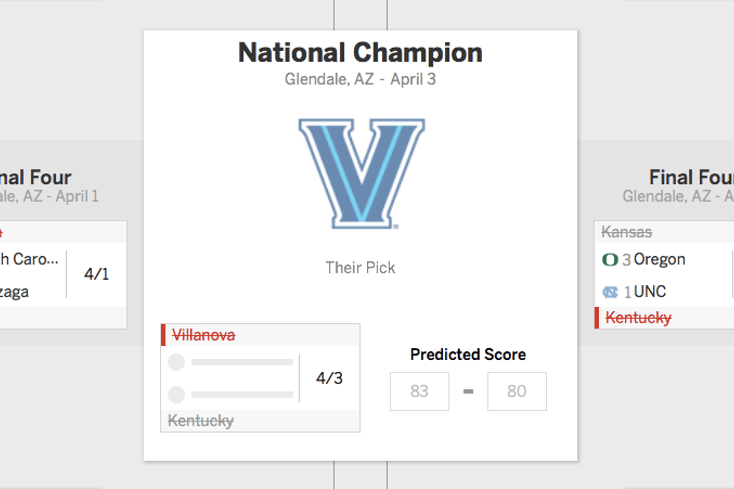Screen dimensions: 734x489
Task: Click the Oregon O team logo
Action: click(x=610, y=259)
